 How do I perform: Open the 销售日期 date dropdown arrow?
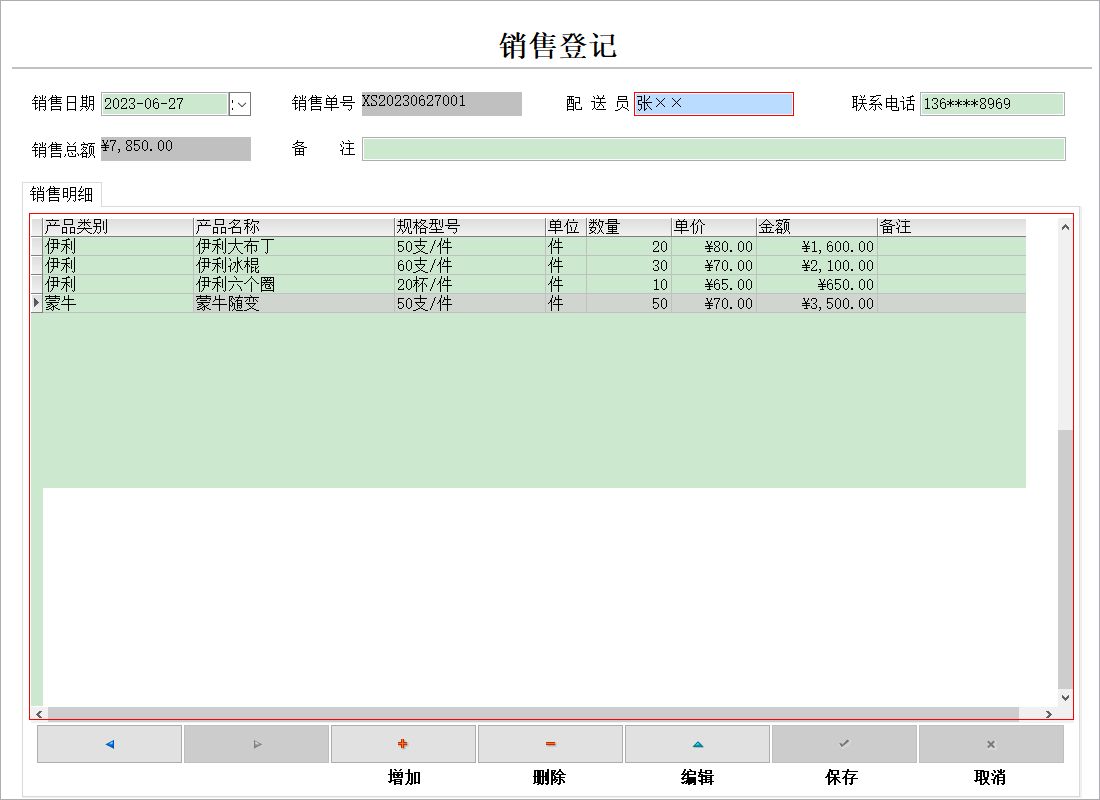[240, 105]
